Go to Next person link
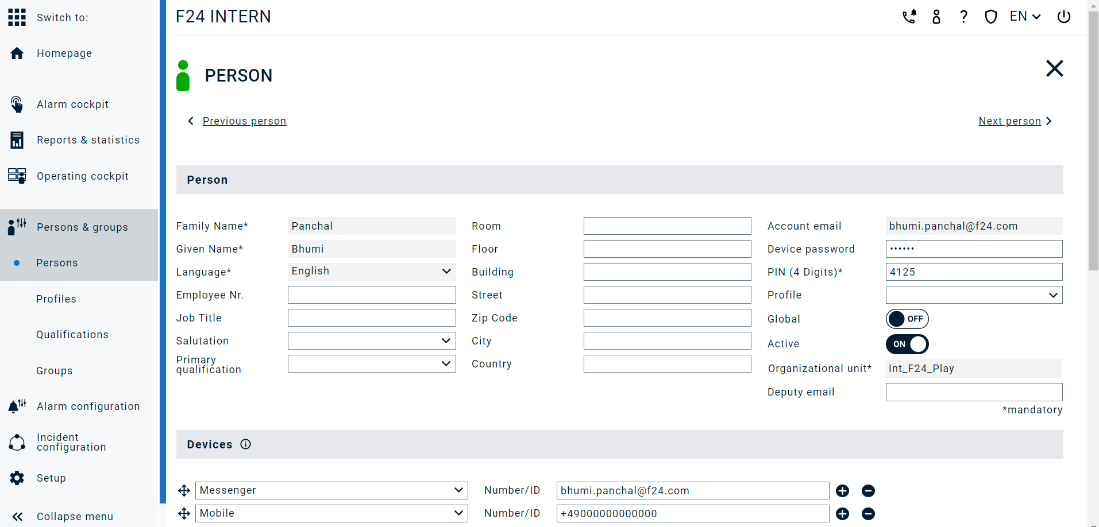This screenshot has height=527, width=1099. (1009, 121)
